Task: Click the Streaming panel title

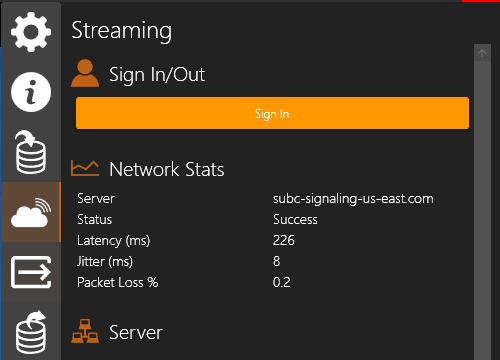Action: 122,31
